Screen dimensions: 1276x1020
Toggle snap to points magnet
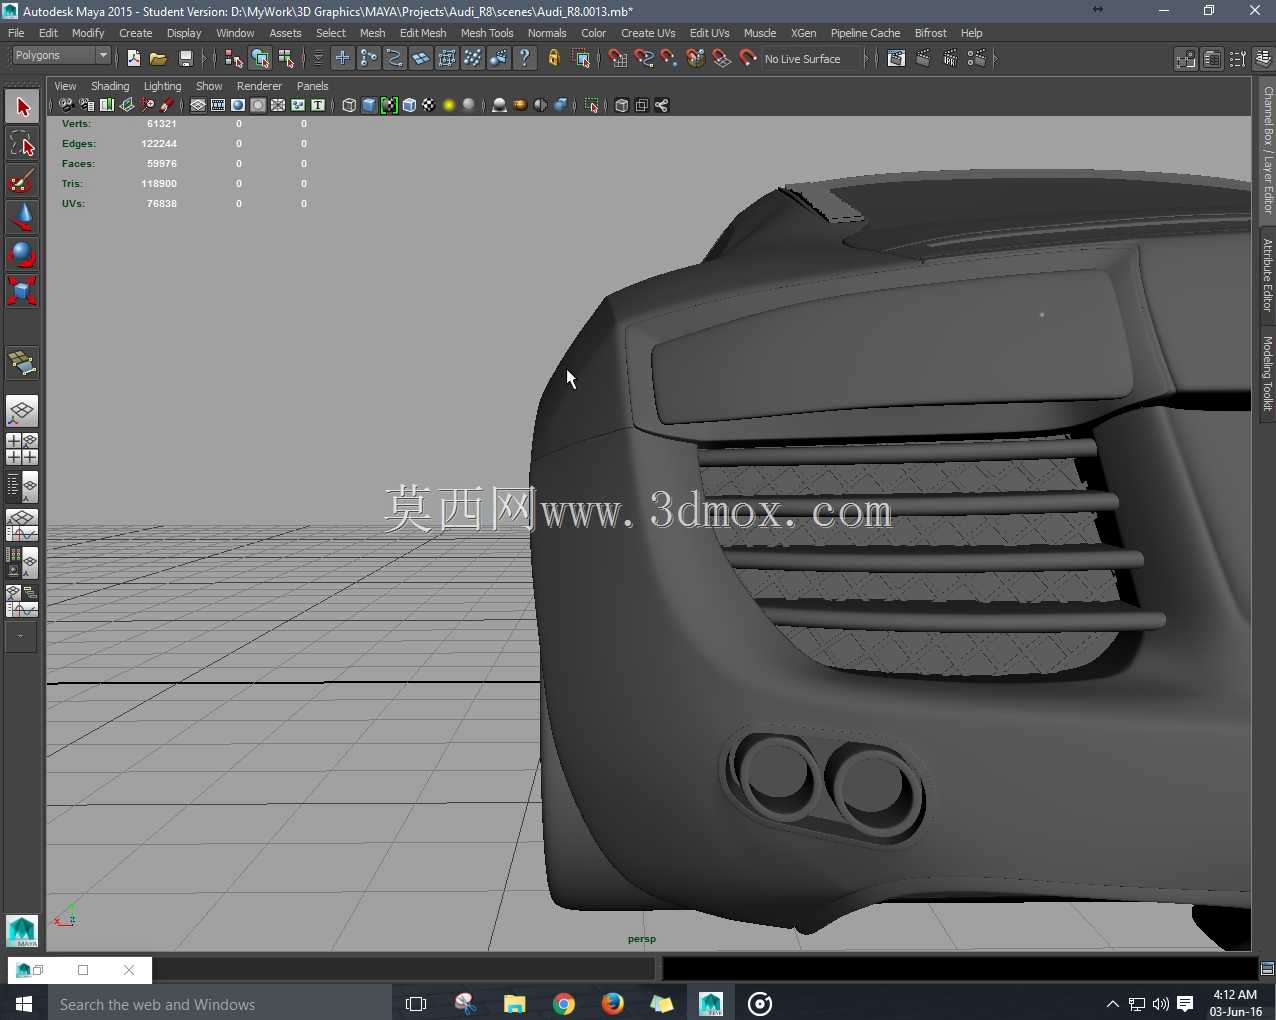669,59
